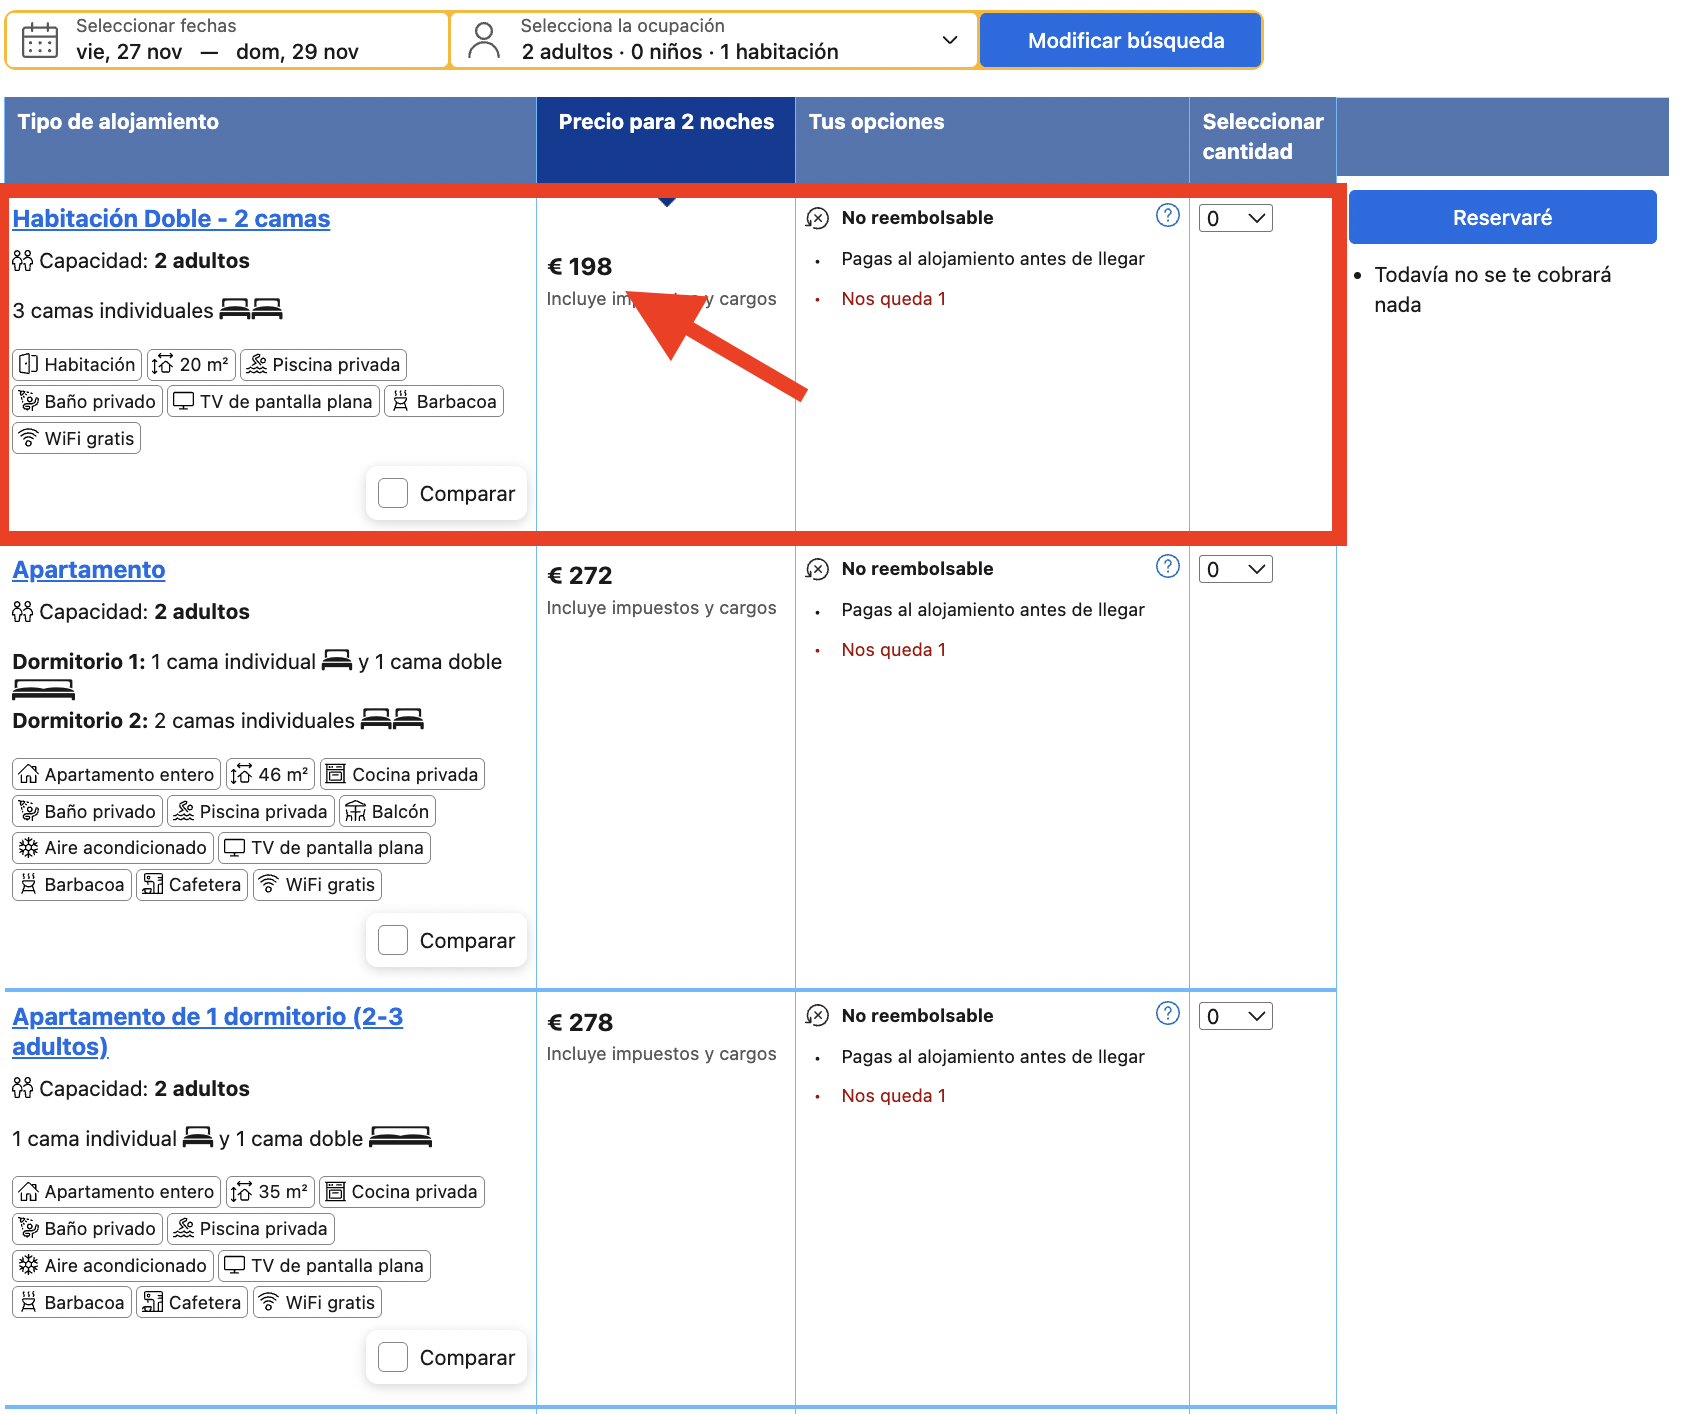Open quantity dropdown for €278 apartment
The image size is (1692, 1414).
click(1236, 1016)
